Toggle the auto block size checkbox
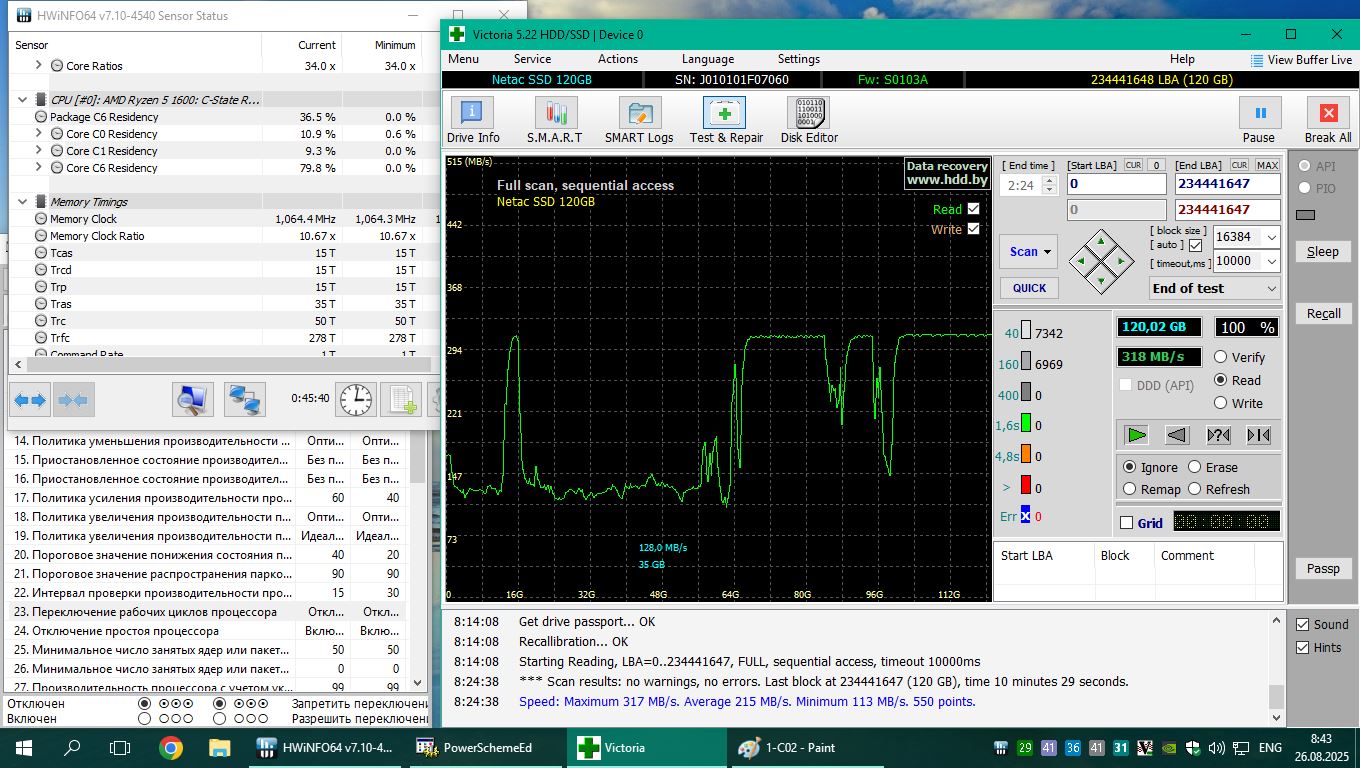This screenshot has width=1360, height=768. click(x=1195, y=245)
